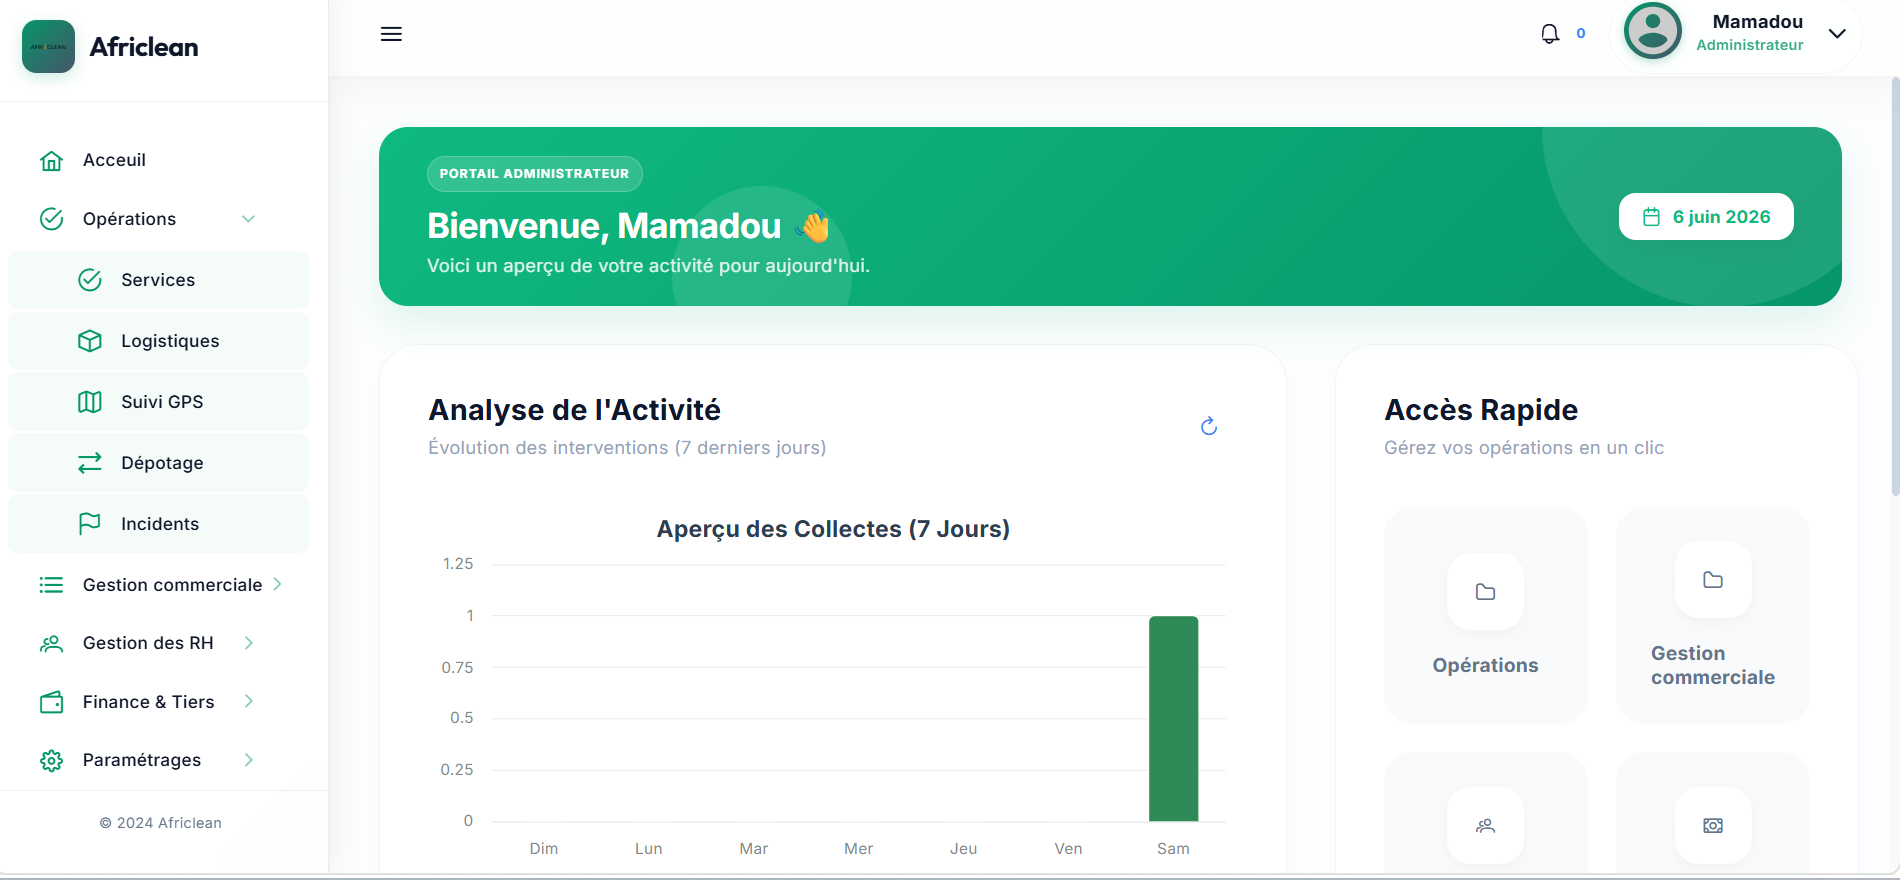Viewport: 1900px width, 880px height.
Task: Open Services in the sidebar
Action: pyautogui.click(x=158, y=280)
